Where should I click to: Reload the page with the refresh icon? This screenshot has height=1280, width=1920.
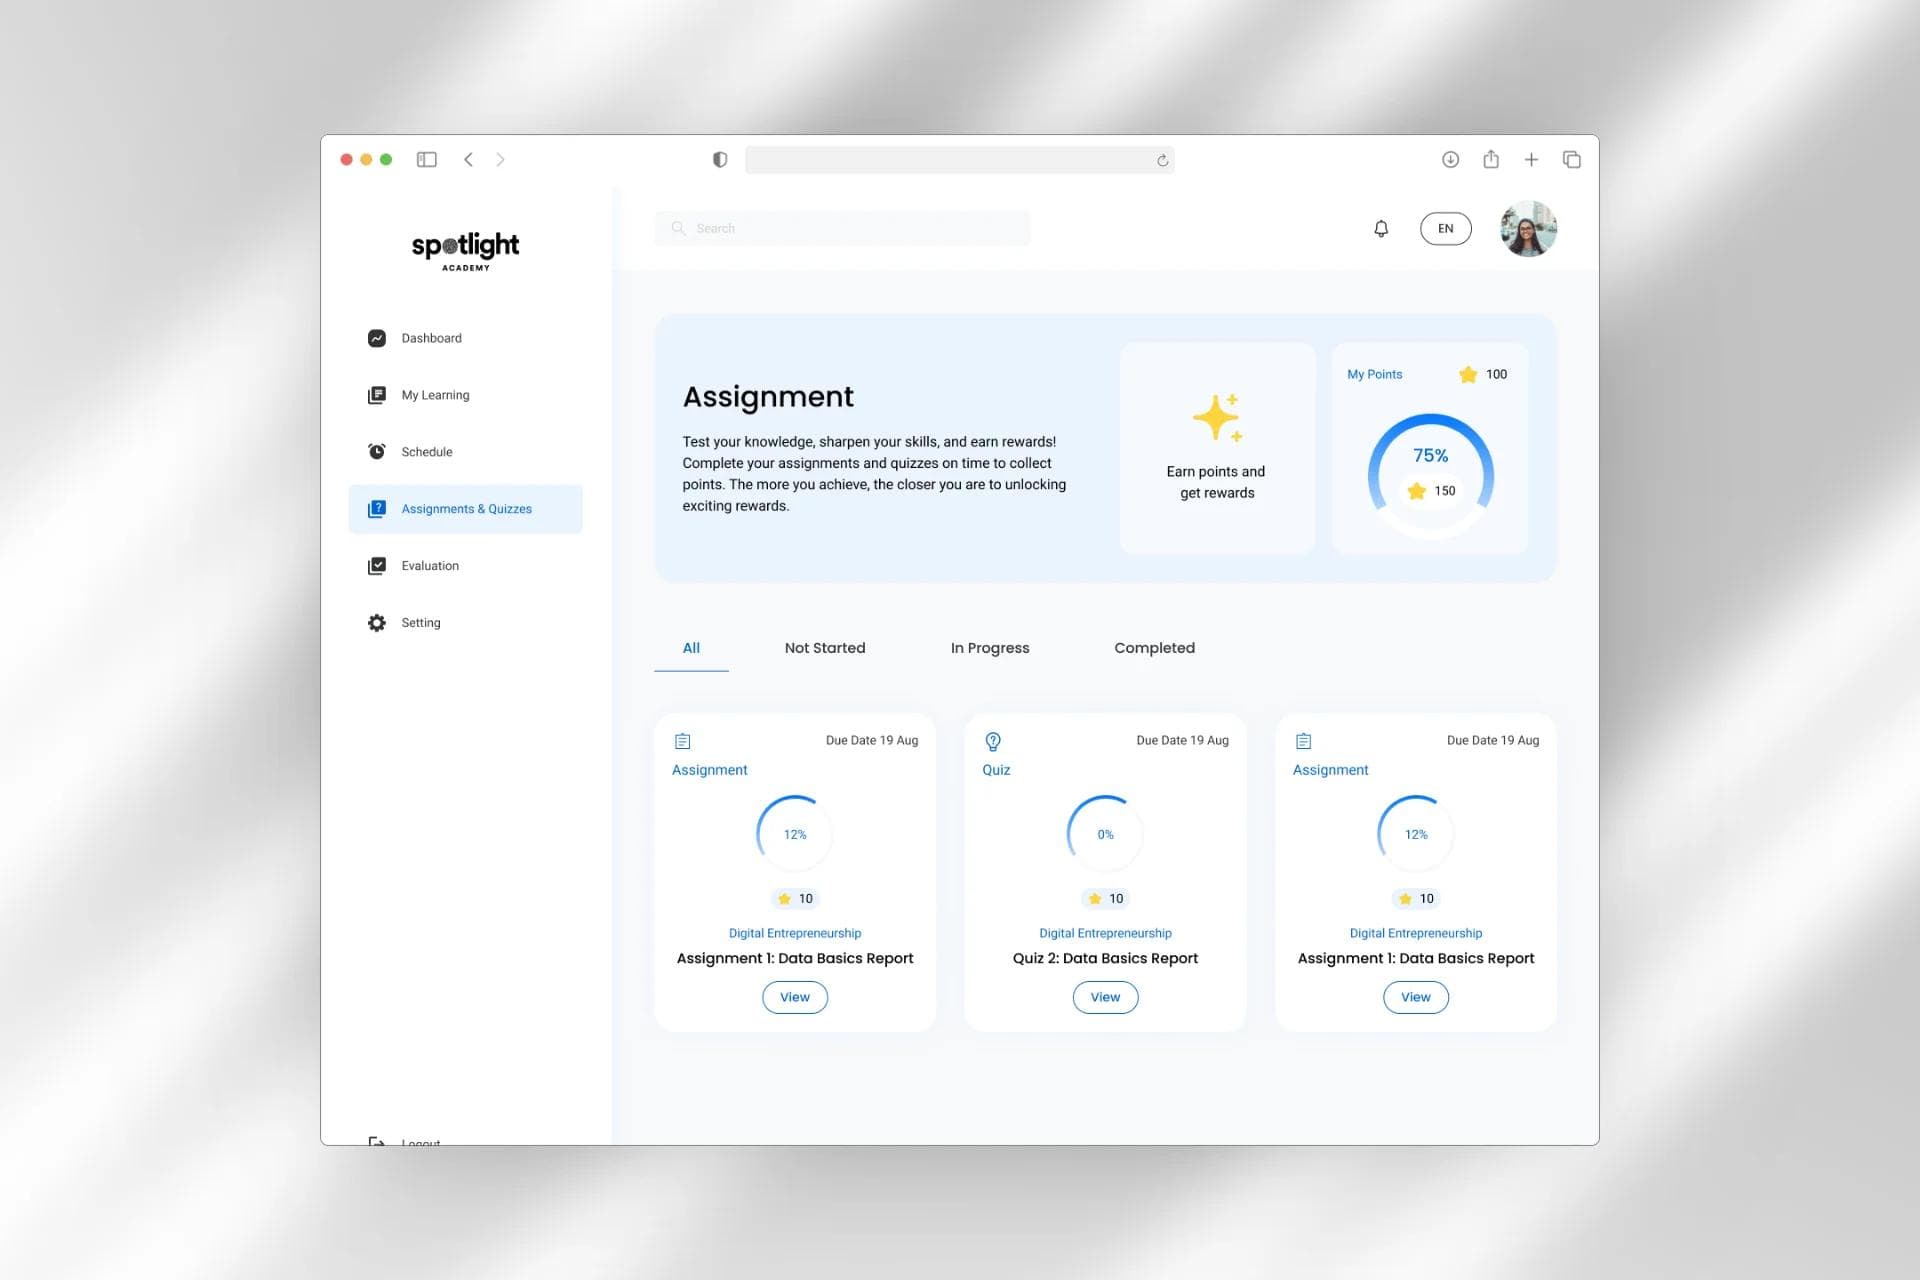[x=1162, y=160]
